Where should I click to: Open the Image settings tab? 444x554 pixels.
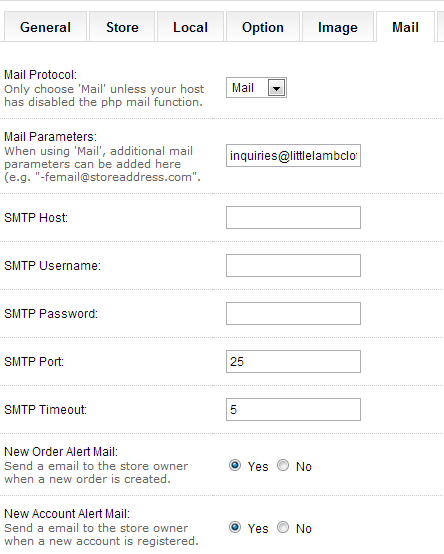338,27
